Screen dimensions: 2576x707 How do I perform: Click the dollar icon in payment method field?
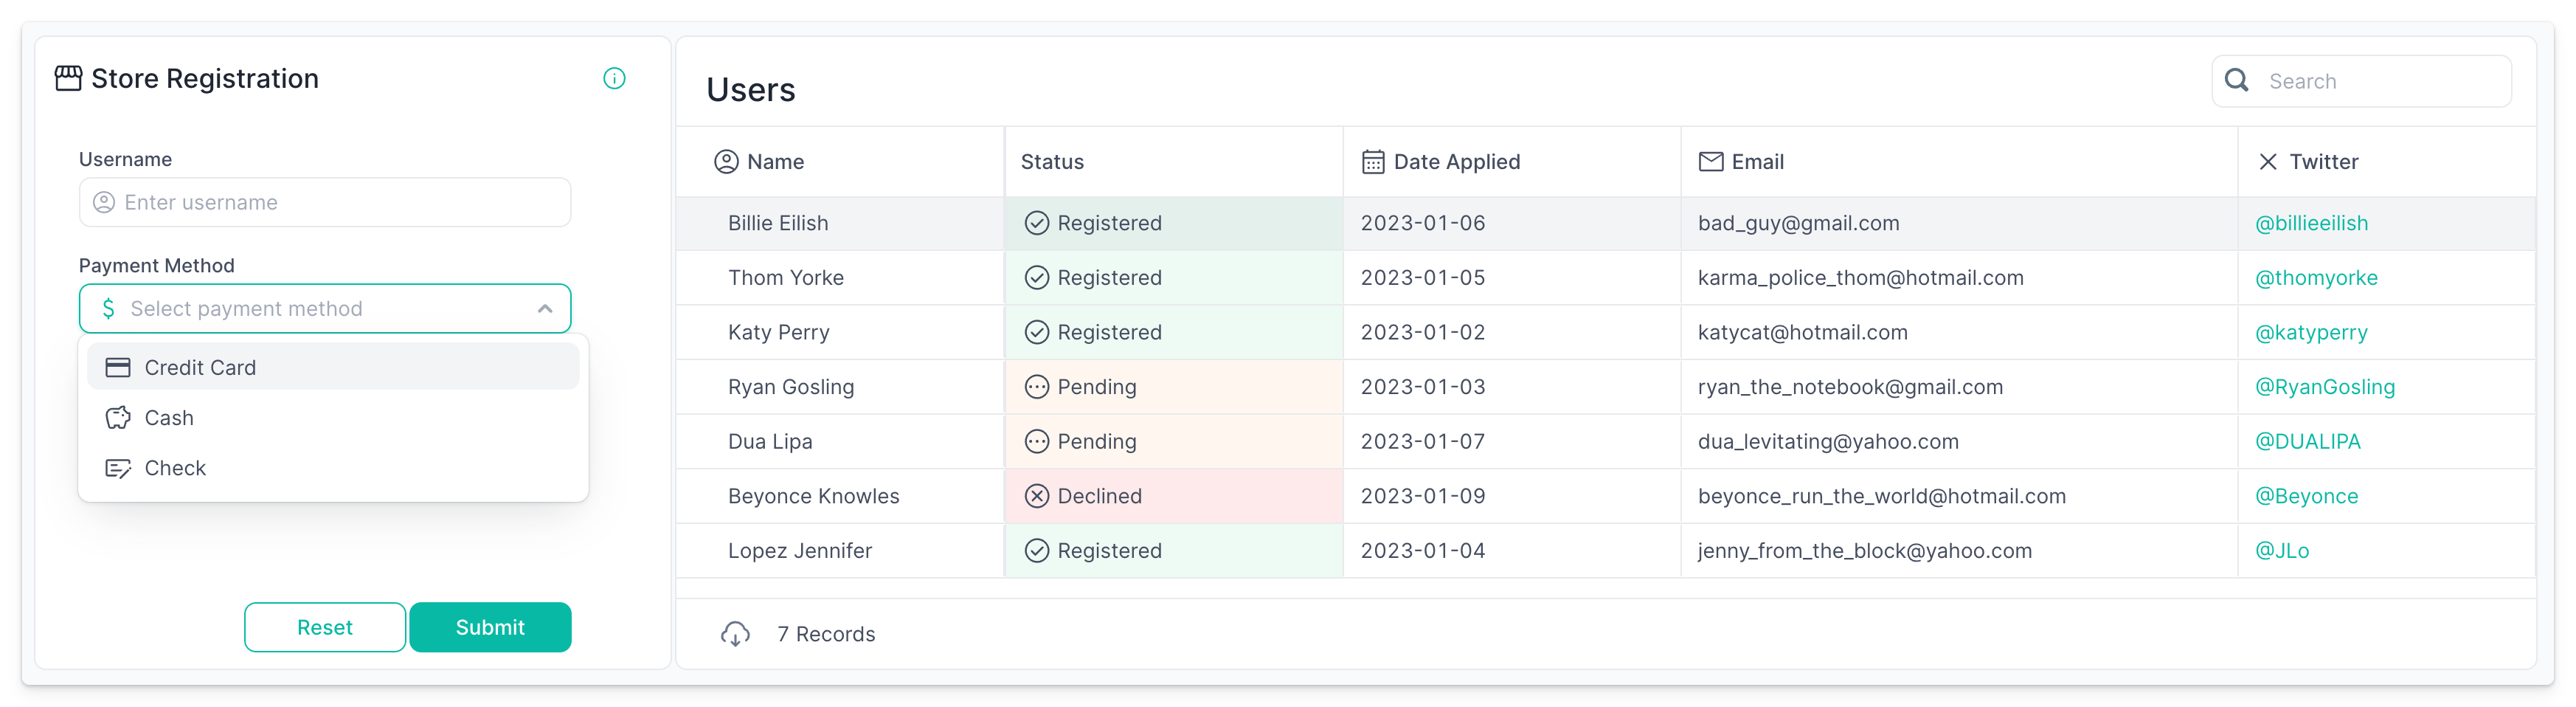point(110,308)
